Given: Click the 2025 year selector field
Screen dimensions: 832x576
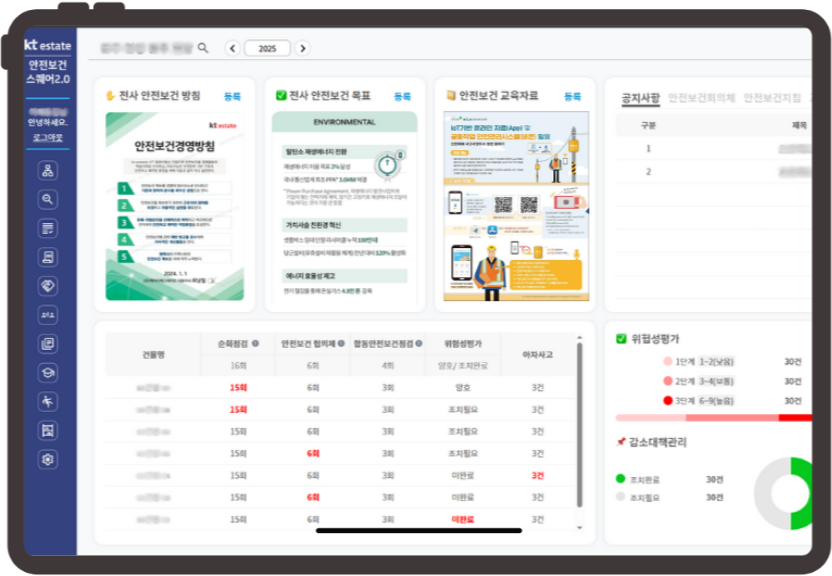Looking at the screenshot, I should tap(267, 48).
